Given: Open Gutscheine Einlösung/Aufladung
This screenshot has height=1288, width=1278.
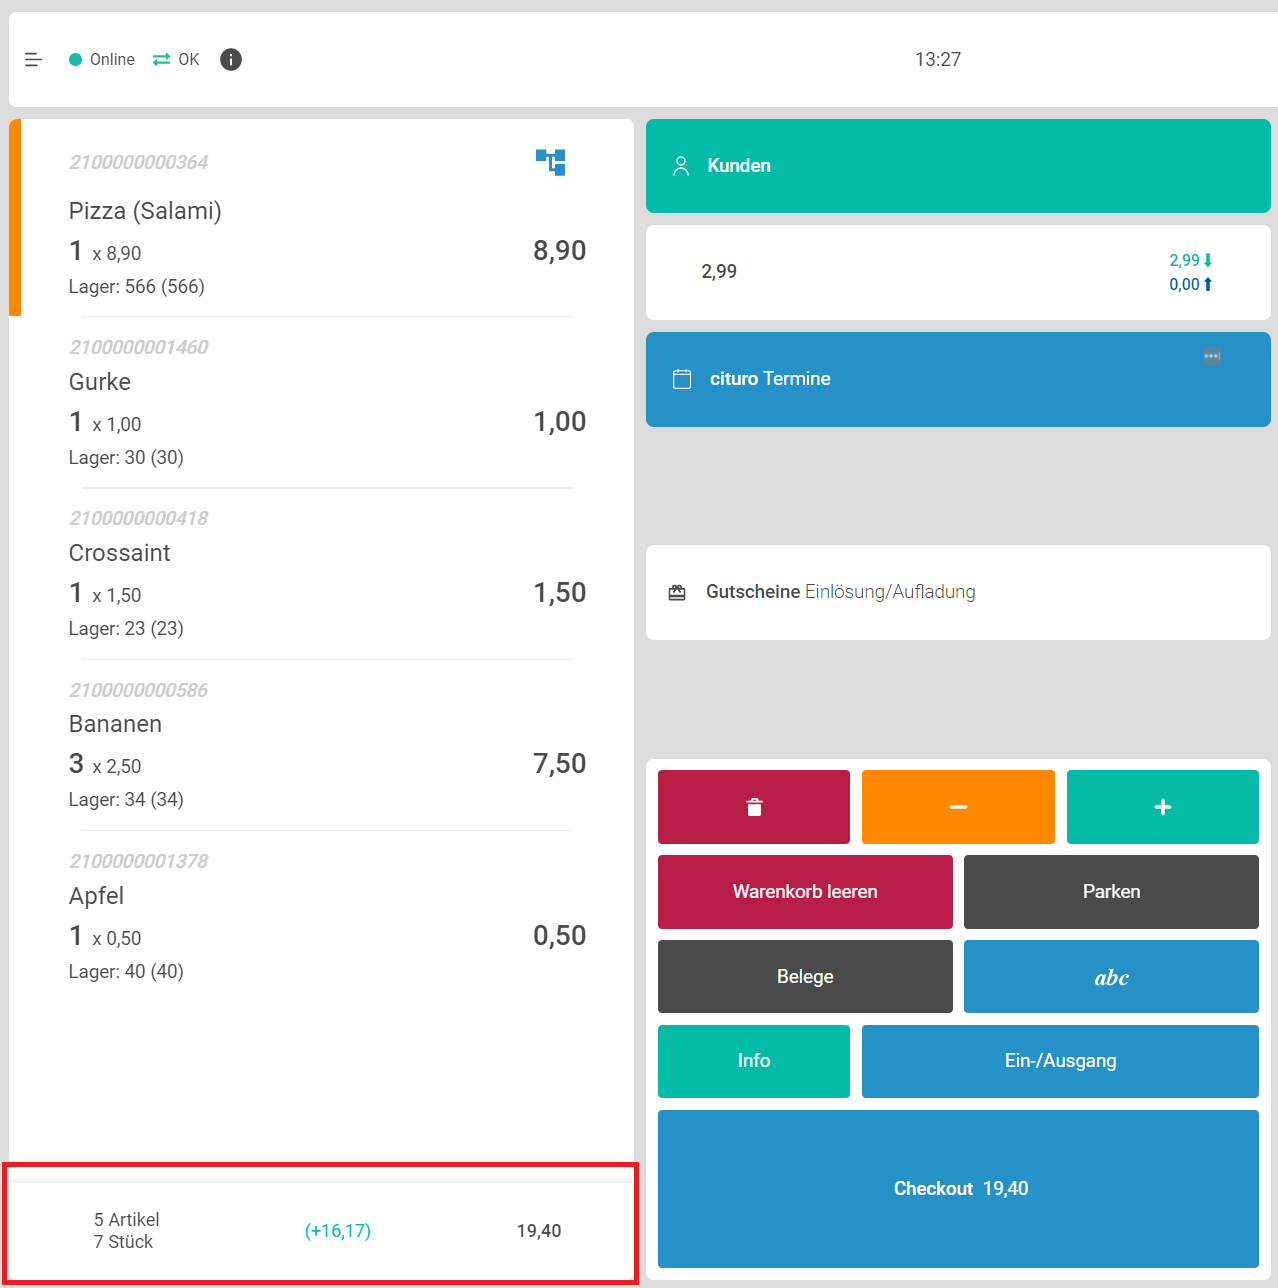Looking at the screenshot, I should (957, 592).
